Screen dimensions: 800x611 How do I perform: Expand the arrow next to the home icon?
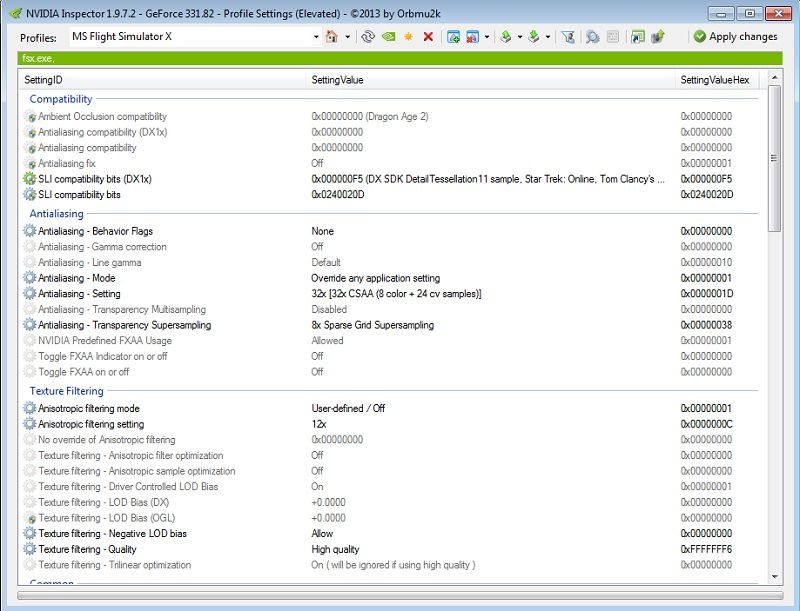[347, 37]
